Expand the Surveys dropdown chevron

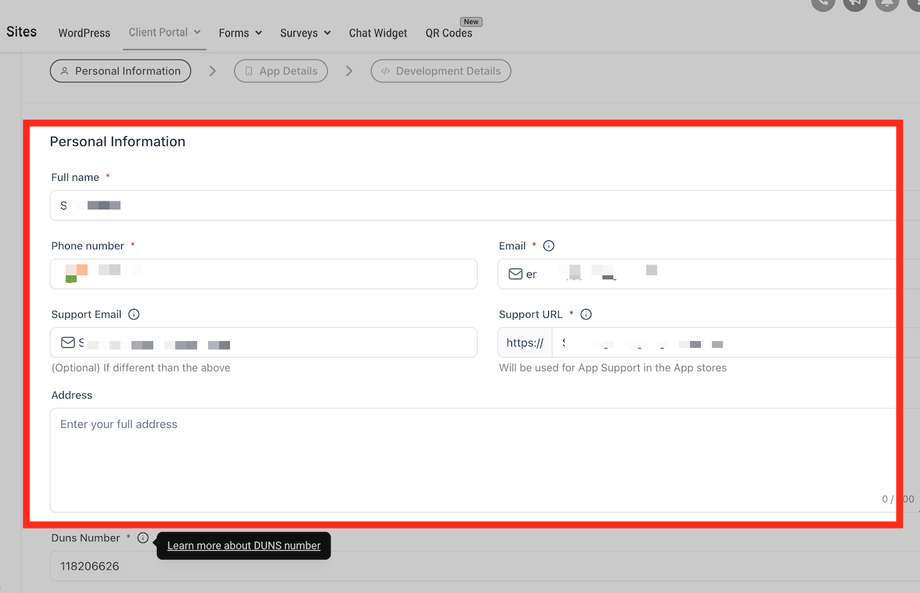pyautogui.click(x=327, y=33)
